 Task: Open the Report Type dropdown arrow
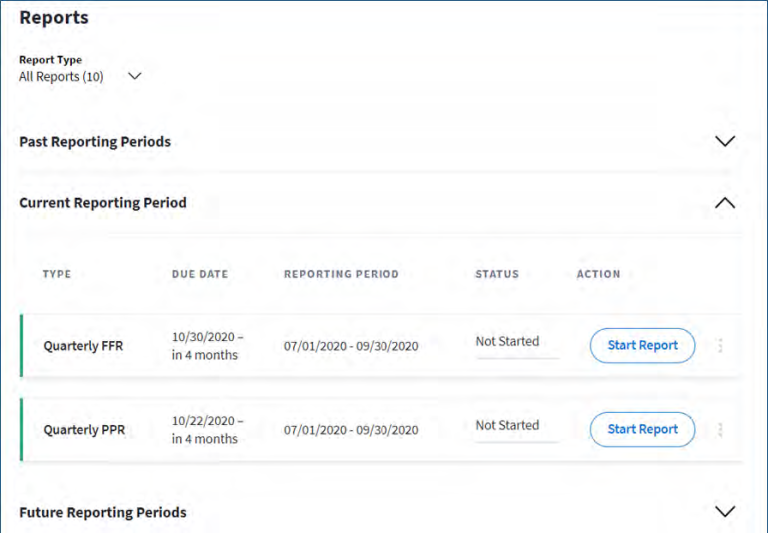click(x=135, y=76)
